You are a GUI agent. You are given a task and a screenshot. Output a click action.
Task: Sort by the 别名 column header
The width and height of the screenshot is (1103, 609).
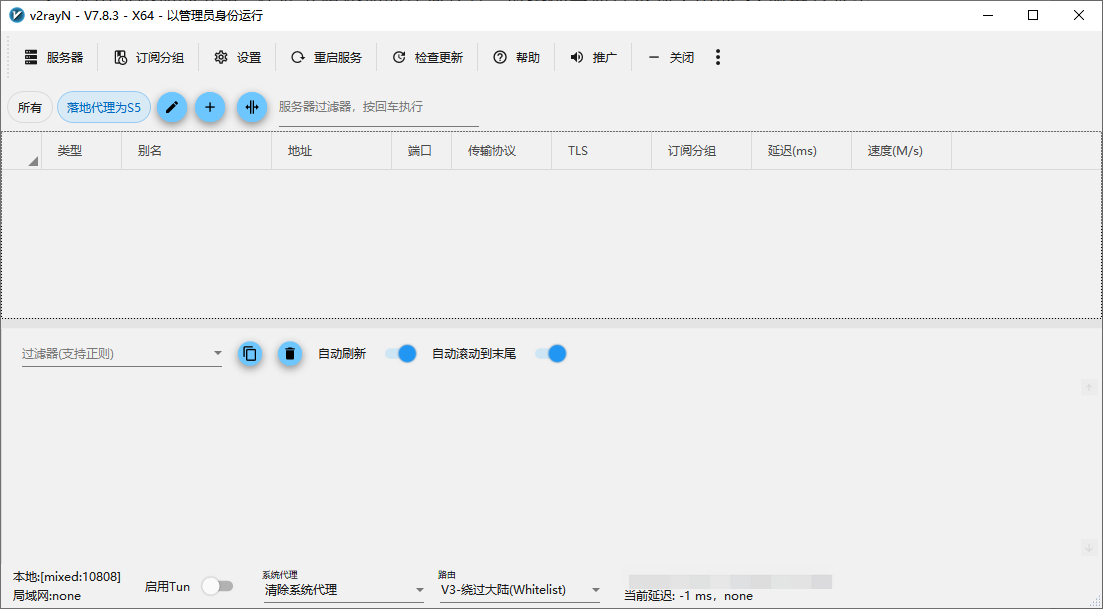[196, 151]
